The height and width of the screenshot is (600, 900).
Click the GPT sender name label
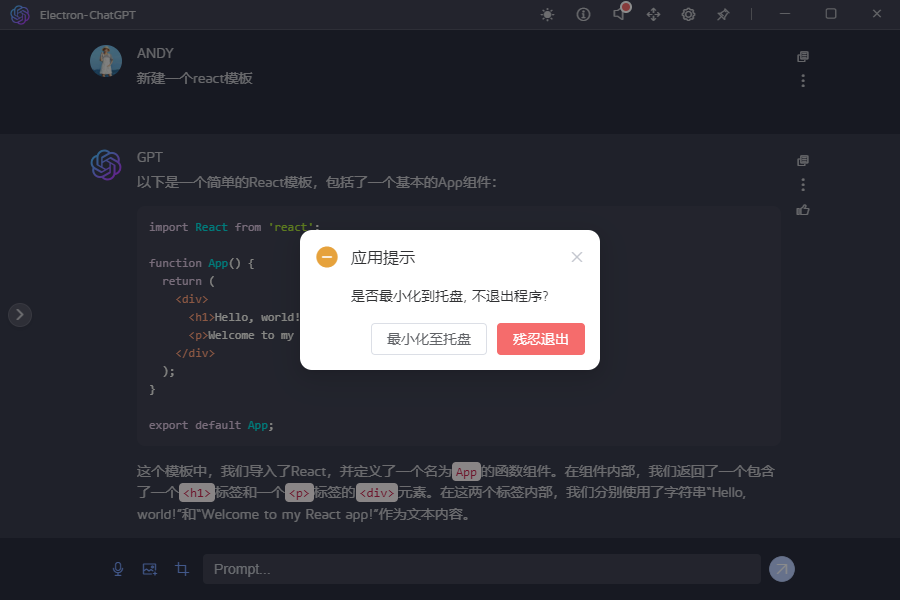pos(150,157)
